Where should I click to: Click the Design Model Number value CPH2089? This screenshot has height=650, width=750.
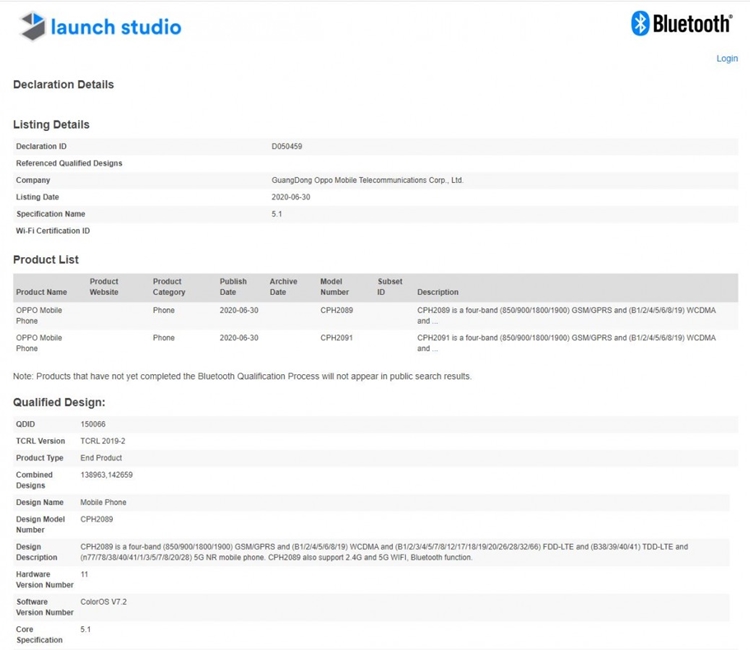(x=96, y=519)
